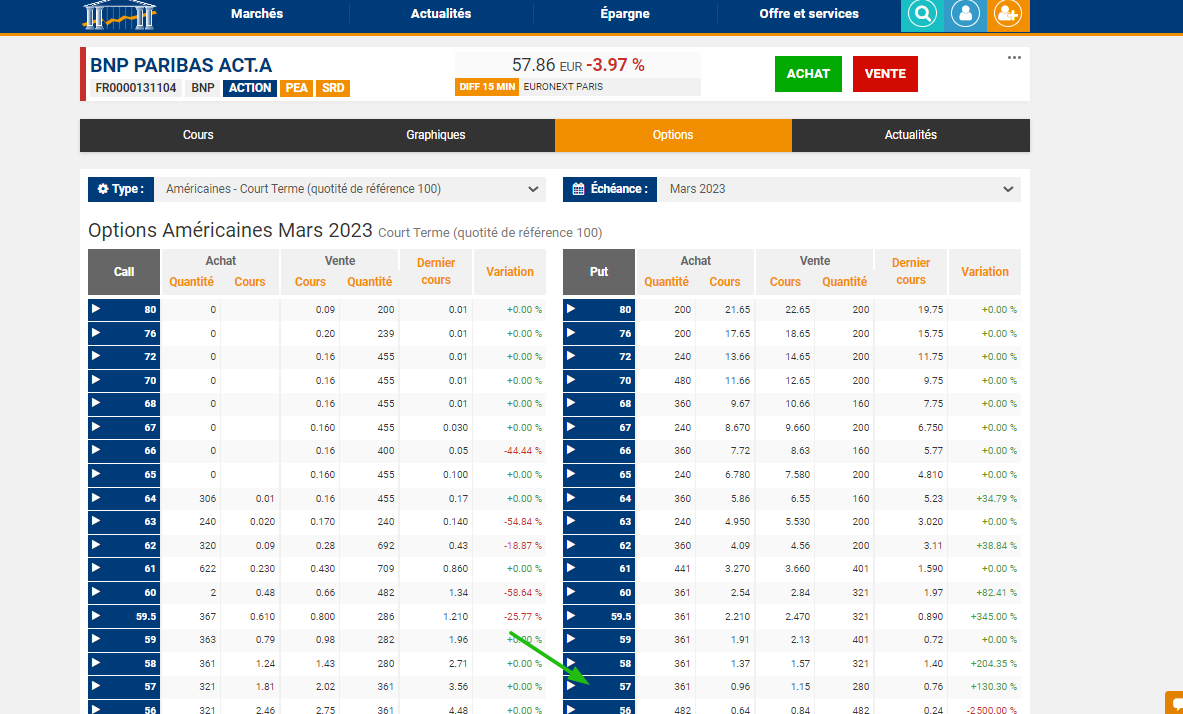1183x714 pixels.
Task: Open the Marchés menu
Action: pos(257,14)
